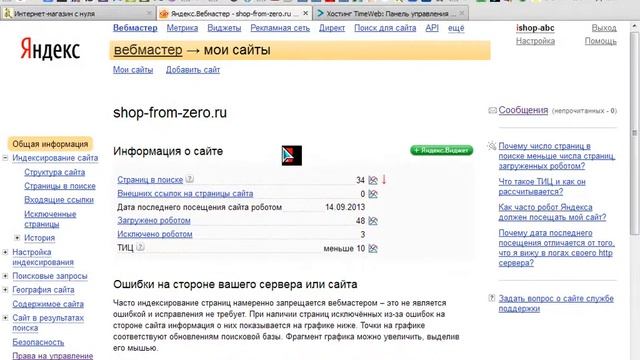Collapse the Индексирование сайта tree section

point(5,158)
